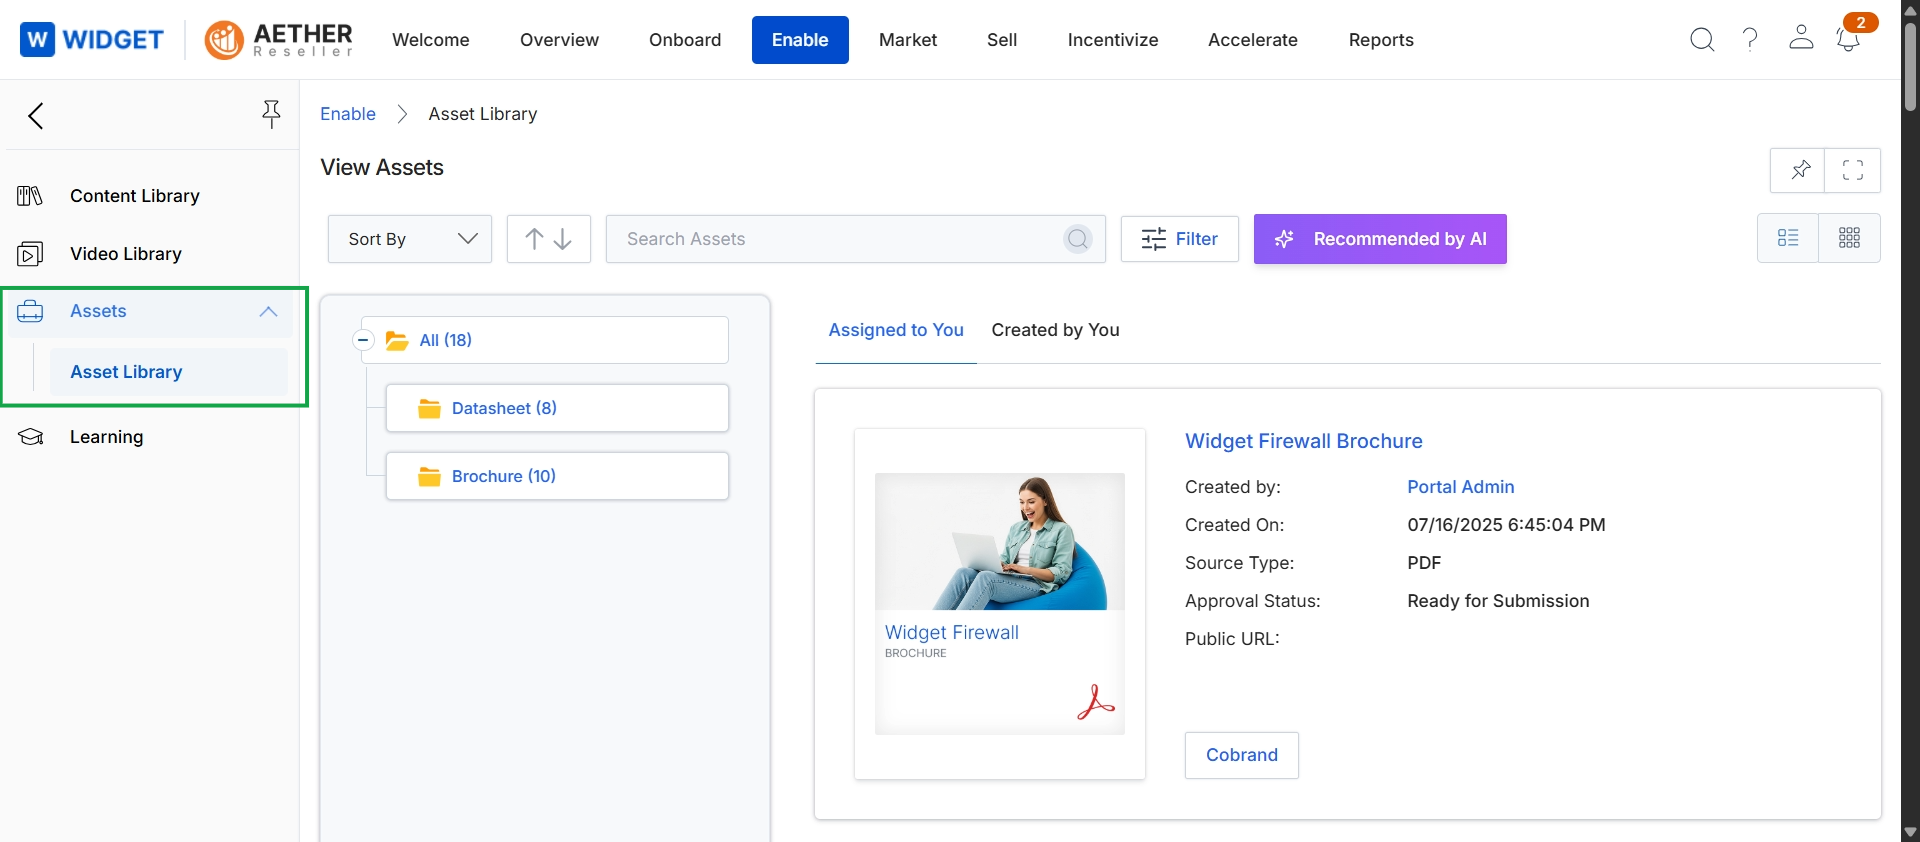Click the Filter button
1920x842 pixels.
[x=1180, y=239]
